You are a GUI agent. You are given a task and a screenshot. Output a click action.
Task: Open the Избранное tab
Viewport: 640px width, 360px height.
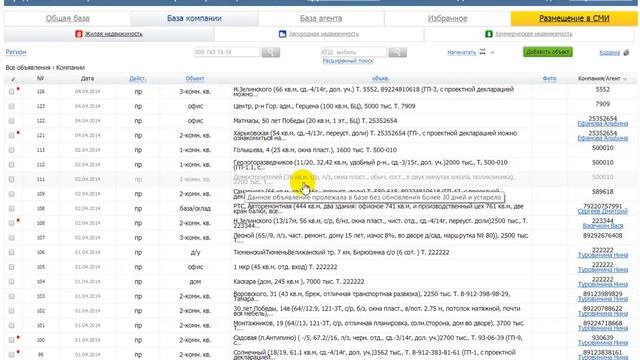(x=447, y=18)
